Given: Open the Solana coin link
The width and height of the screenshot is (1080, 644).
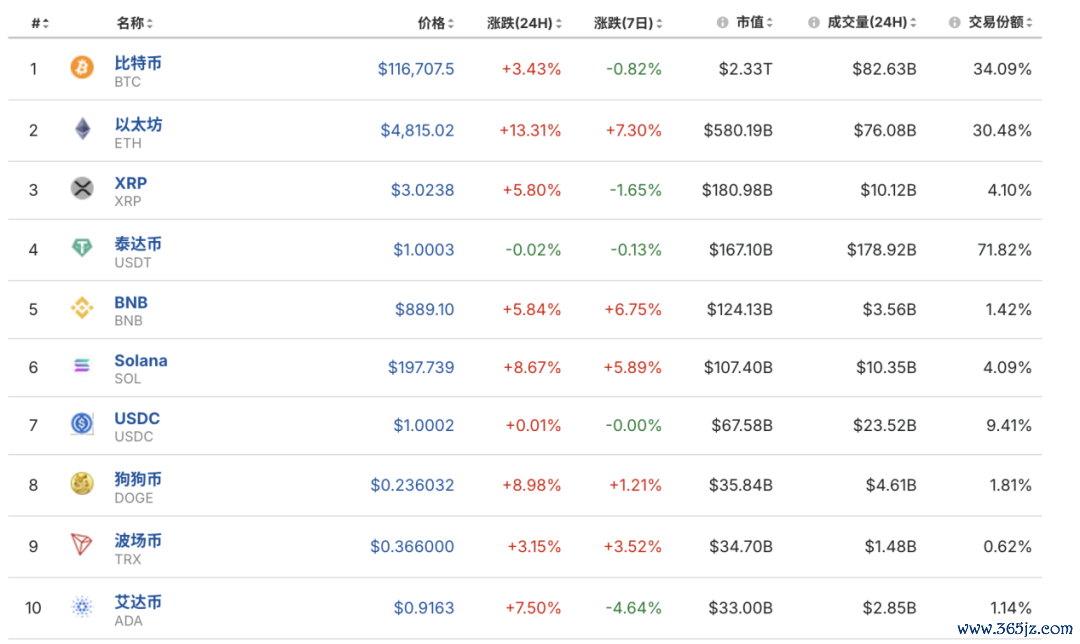Looking at the screenshot, I should tap(141, 360).
